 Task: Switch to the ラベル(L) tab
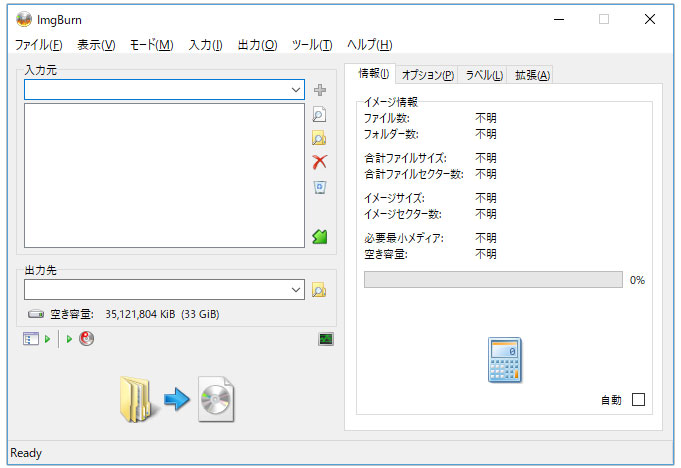484,75
